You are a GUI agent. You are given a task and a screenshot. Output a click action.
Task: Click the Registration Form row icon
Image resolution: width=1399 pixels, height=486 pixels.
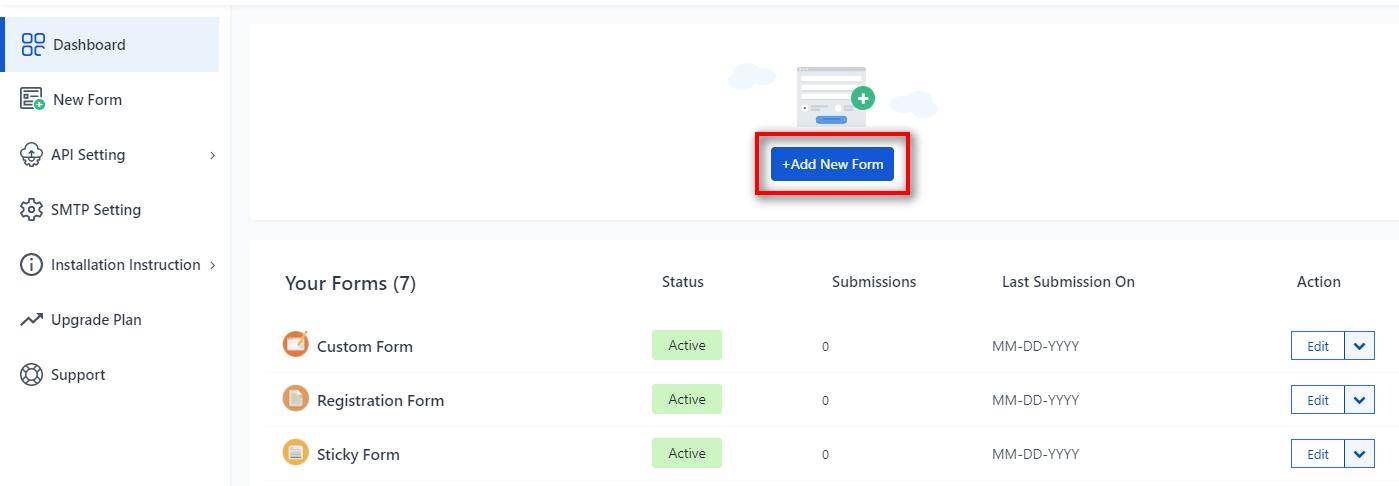pos(296,398)
